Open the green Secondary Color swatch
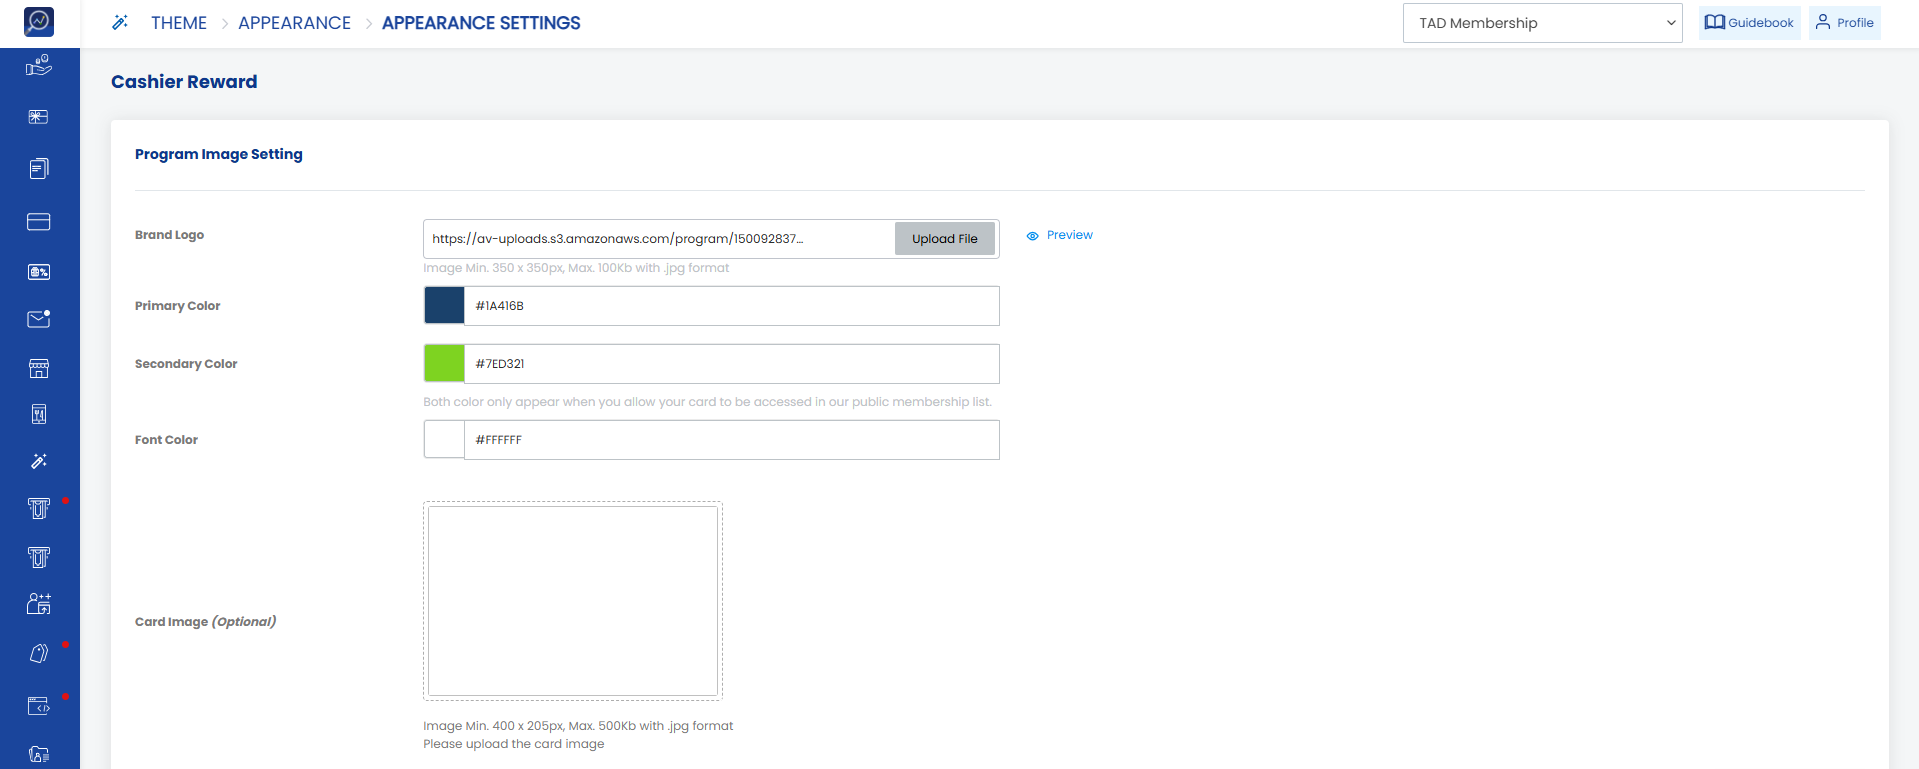1919x769 pixels. (444, 364)
